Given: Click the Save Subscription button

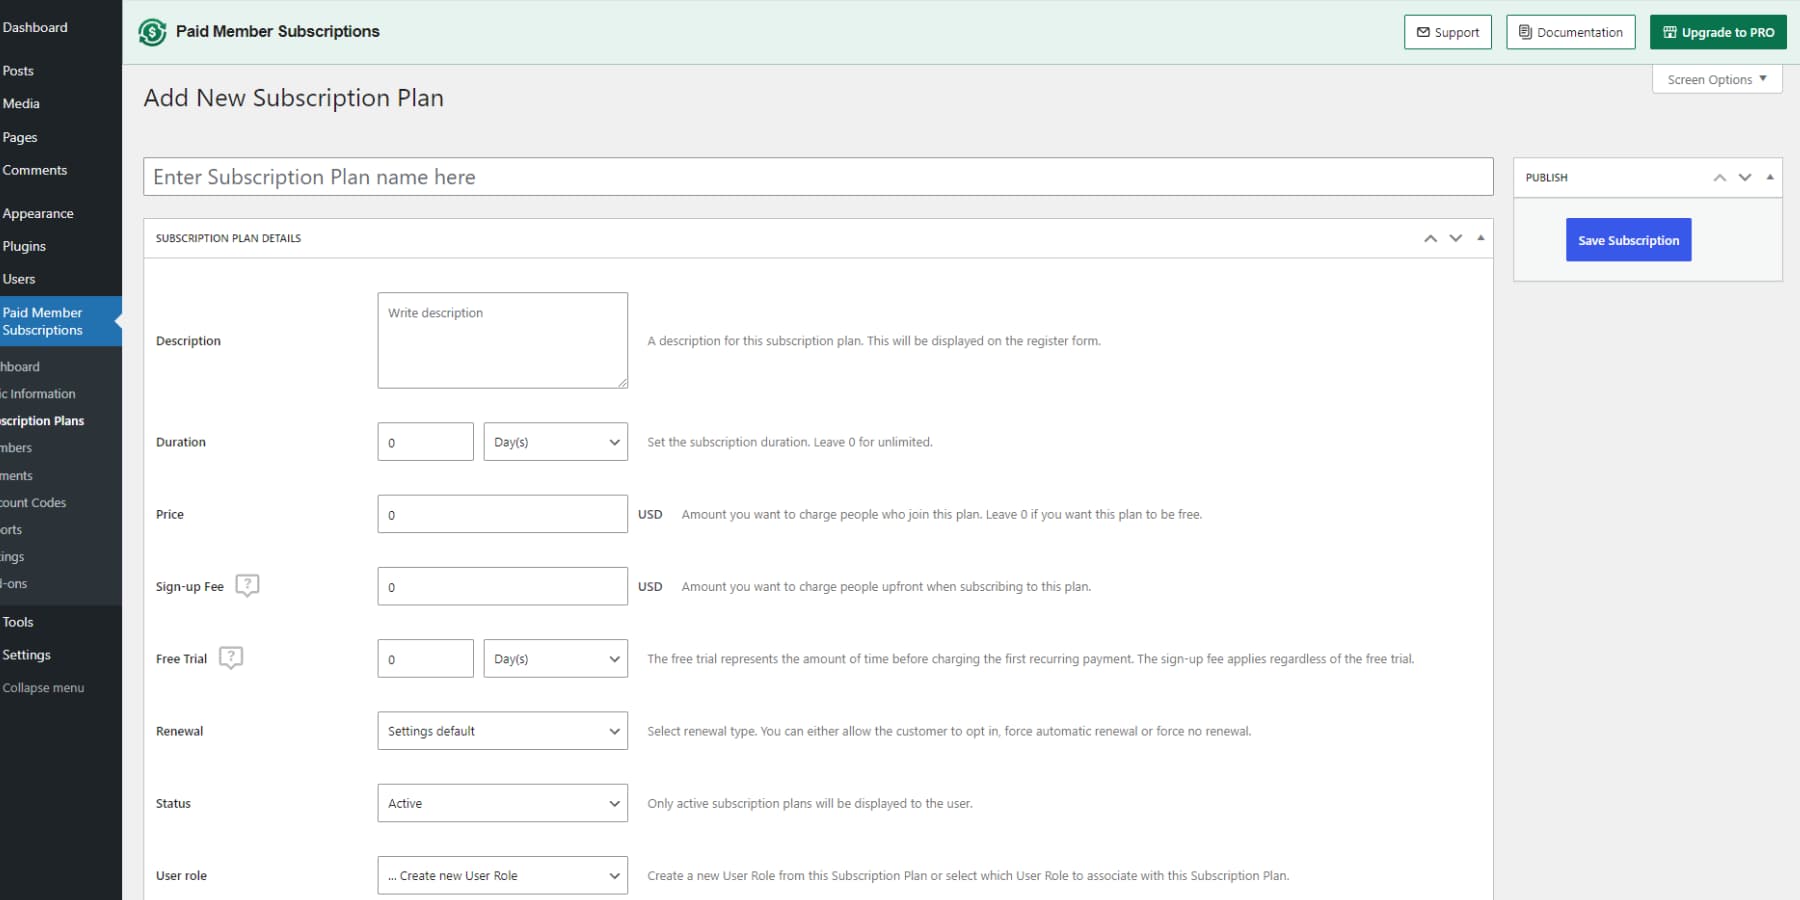Looking at the screenshot, I should 1628,239.
